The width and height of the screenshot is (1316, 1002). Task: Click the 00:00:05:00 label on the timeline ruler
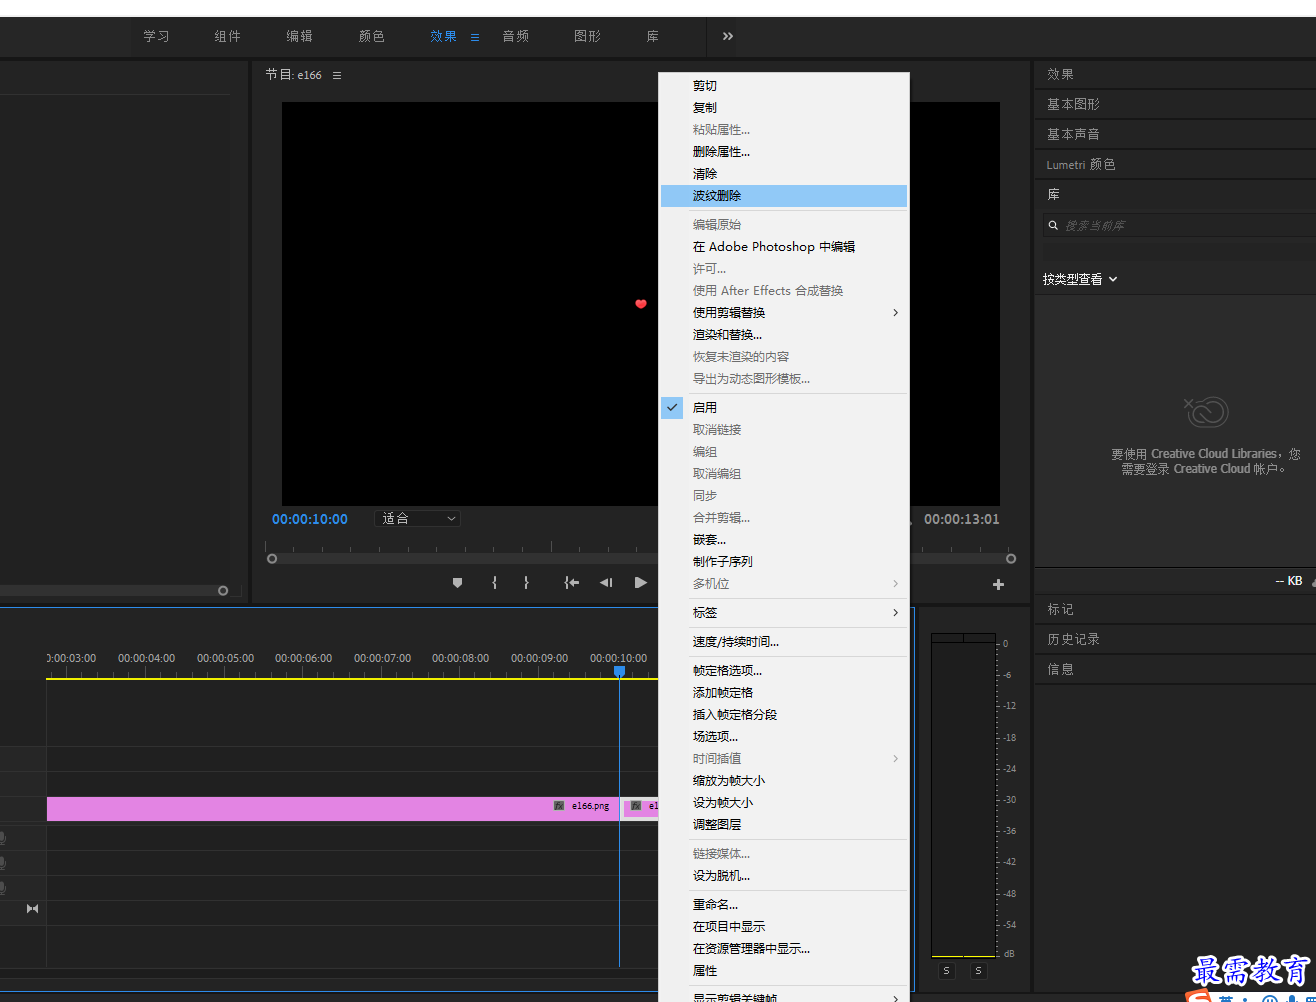pos(225,658)
